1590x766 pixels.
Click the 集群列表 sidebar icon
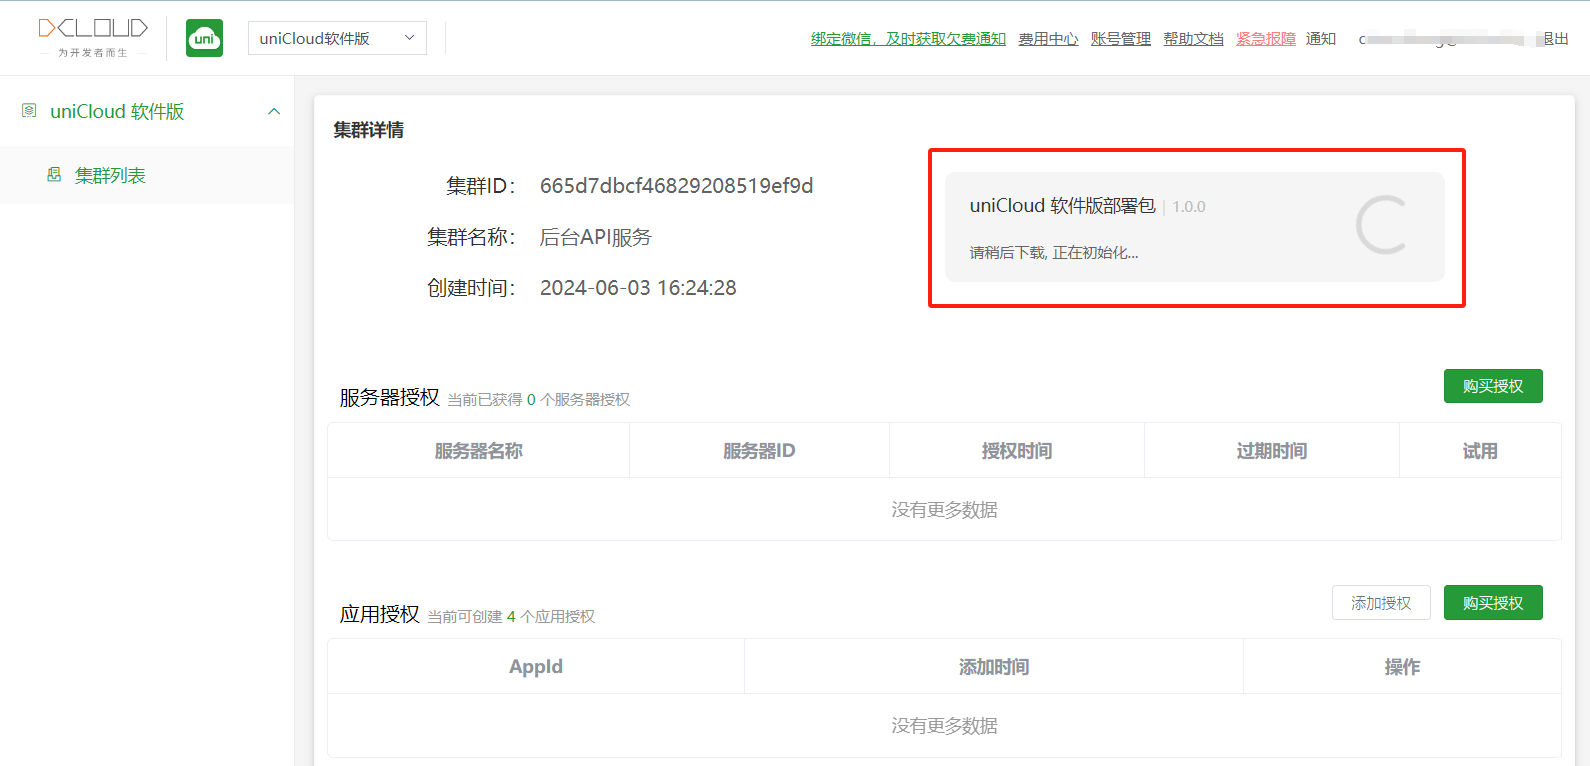54,175
